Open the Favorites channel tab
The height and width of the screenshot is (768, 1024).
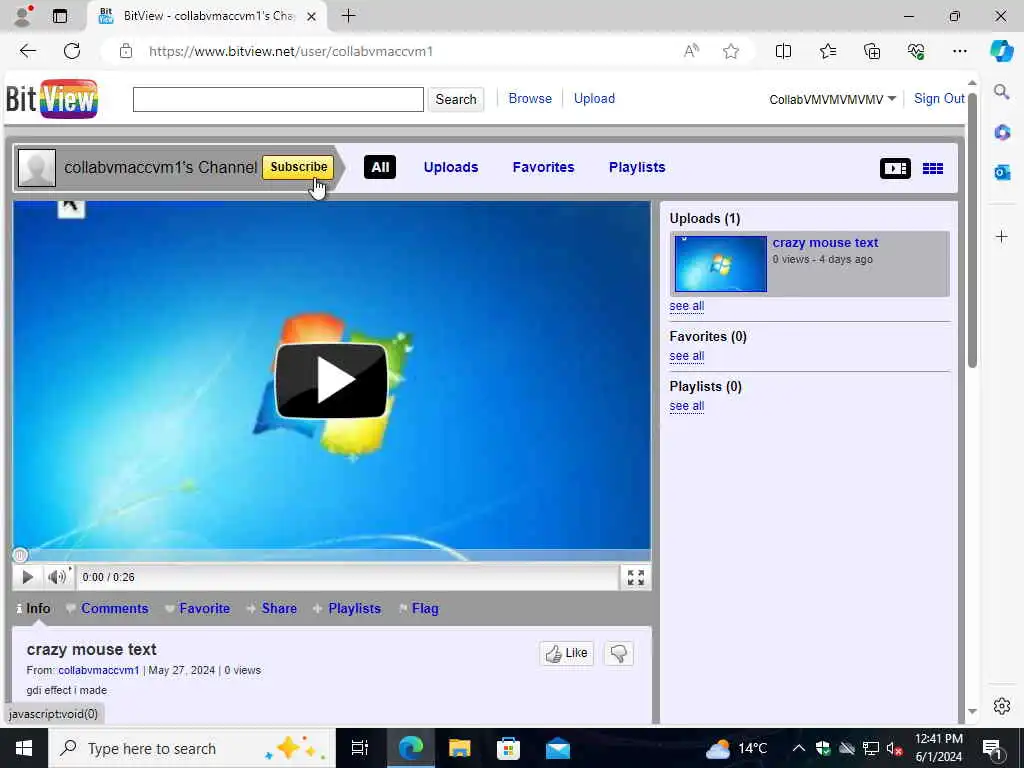pyautogui.click(x=543, y=167)
